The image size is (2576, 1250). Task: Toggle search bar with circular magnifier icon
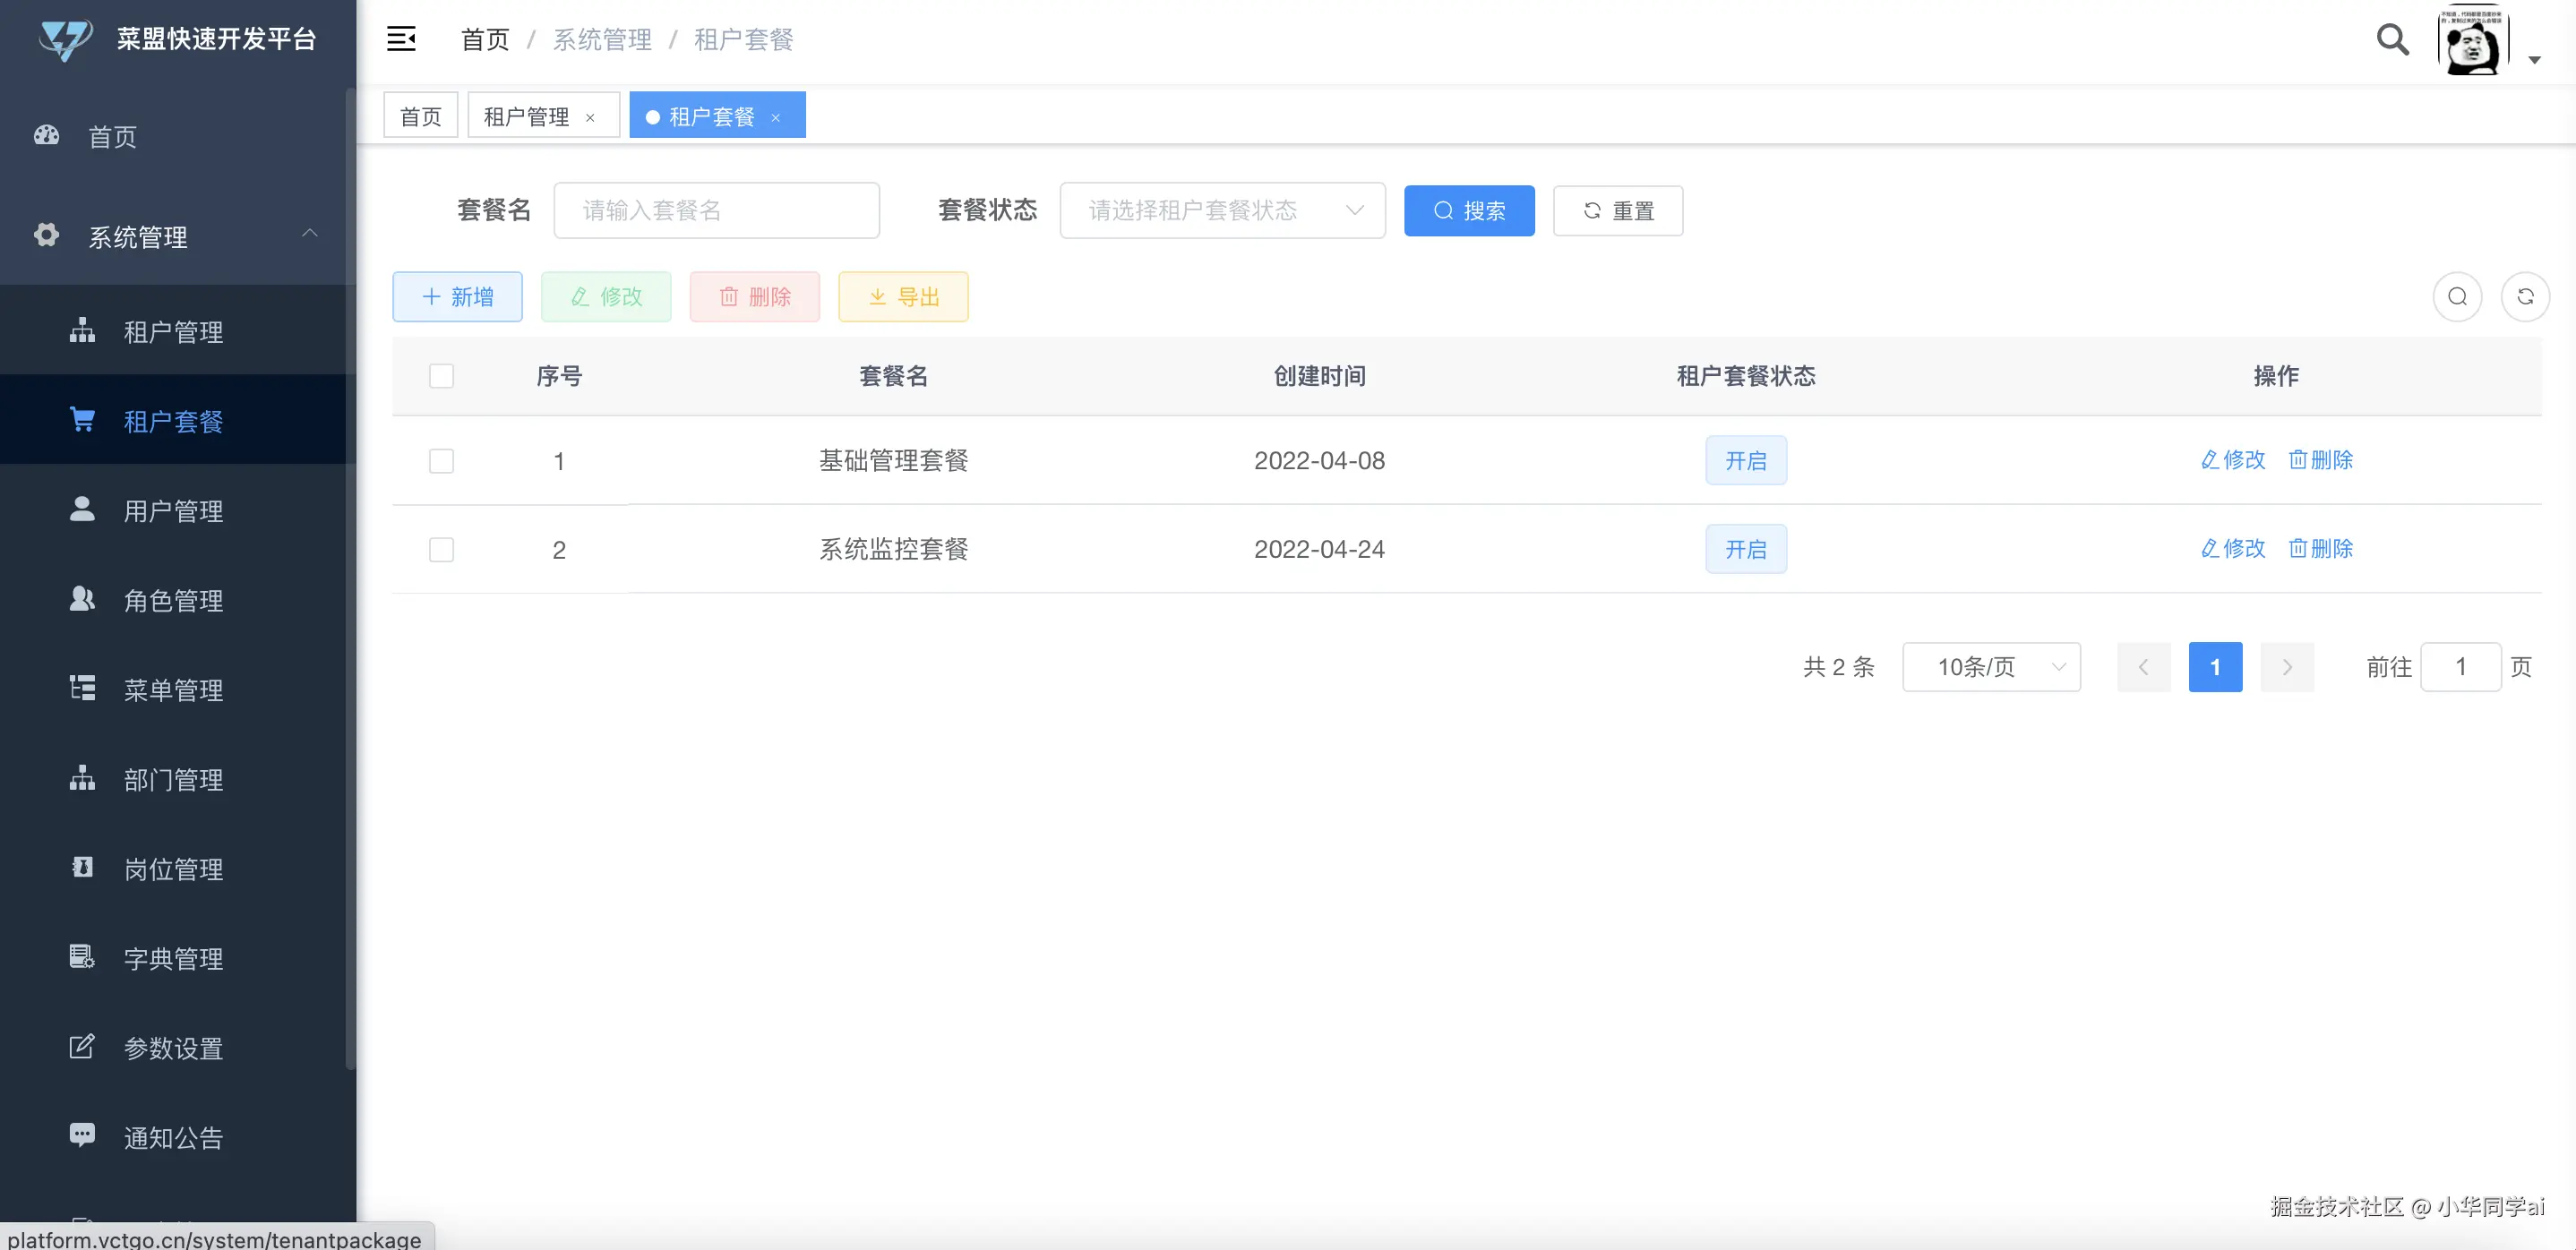[2457, 297]
